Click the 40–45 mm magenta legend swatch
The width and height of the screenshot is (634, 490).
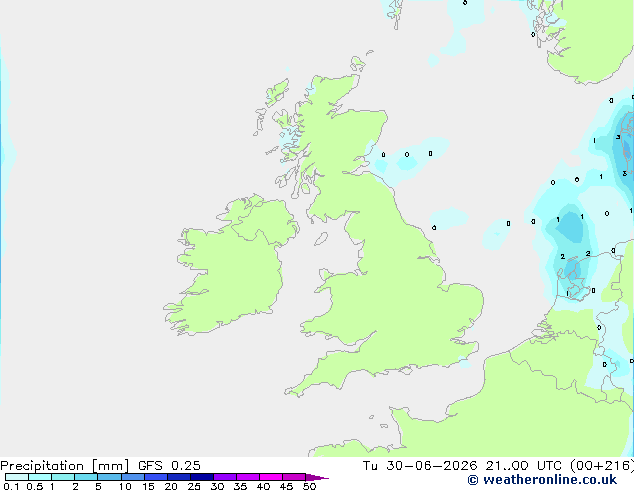[271, 477]
